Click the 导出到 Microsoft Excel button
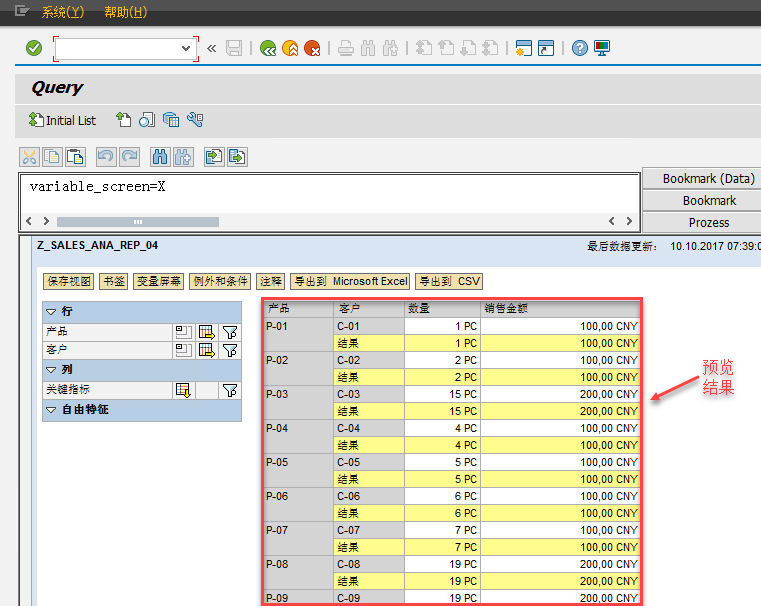 tap(350, 282)
